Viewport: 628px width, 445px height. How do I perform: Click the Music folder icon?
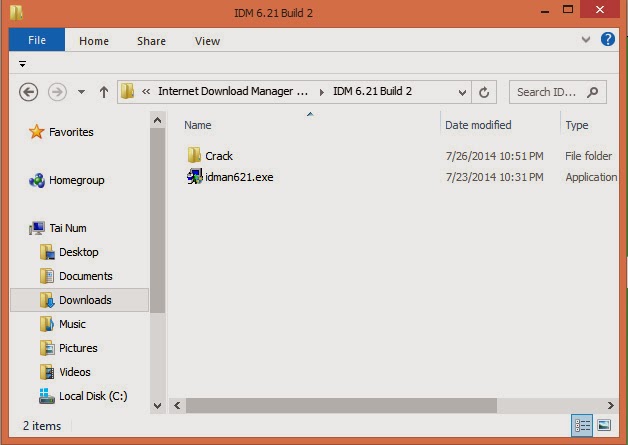(x=47, y=324)
